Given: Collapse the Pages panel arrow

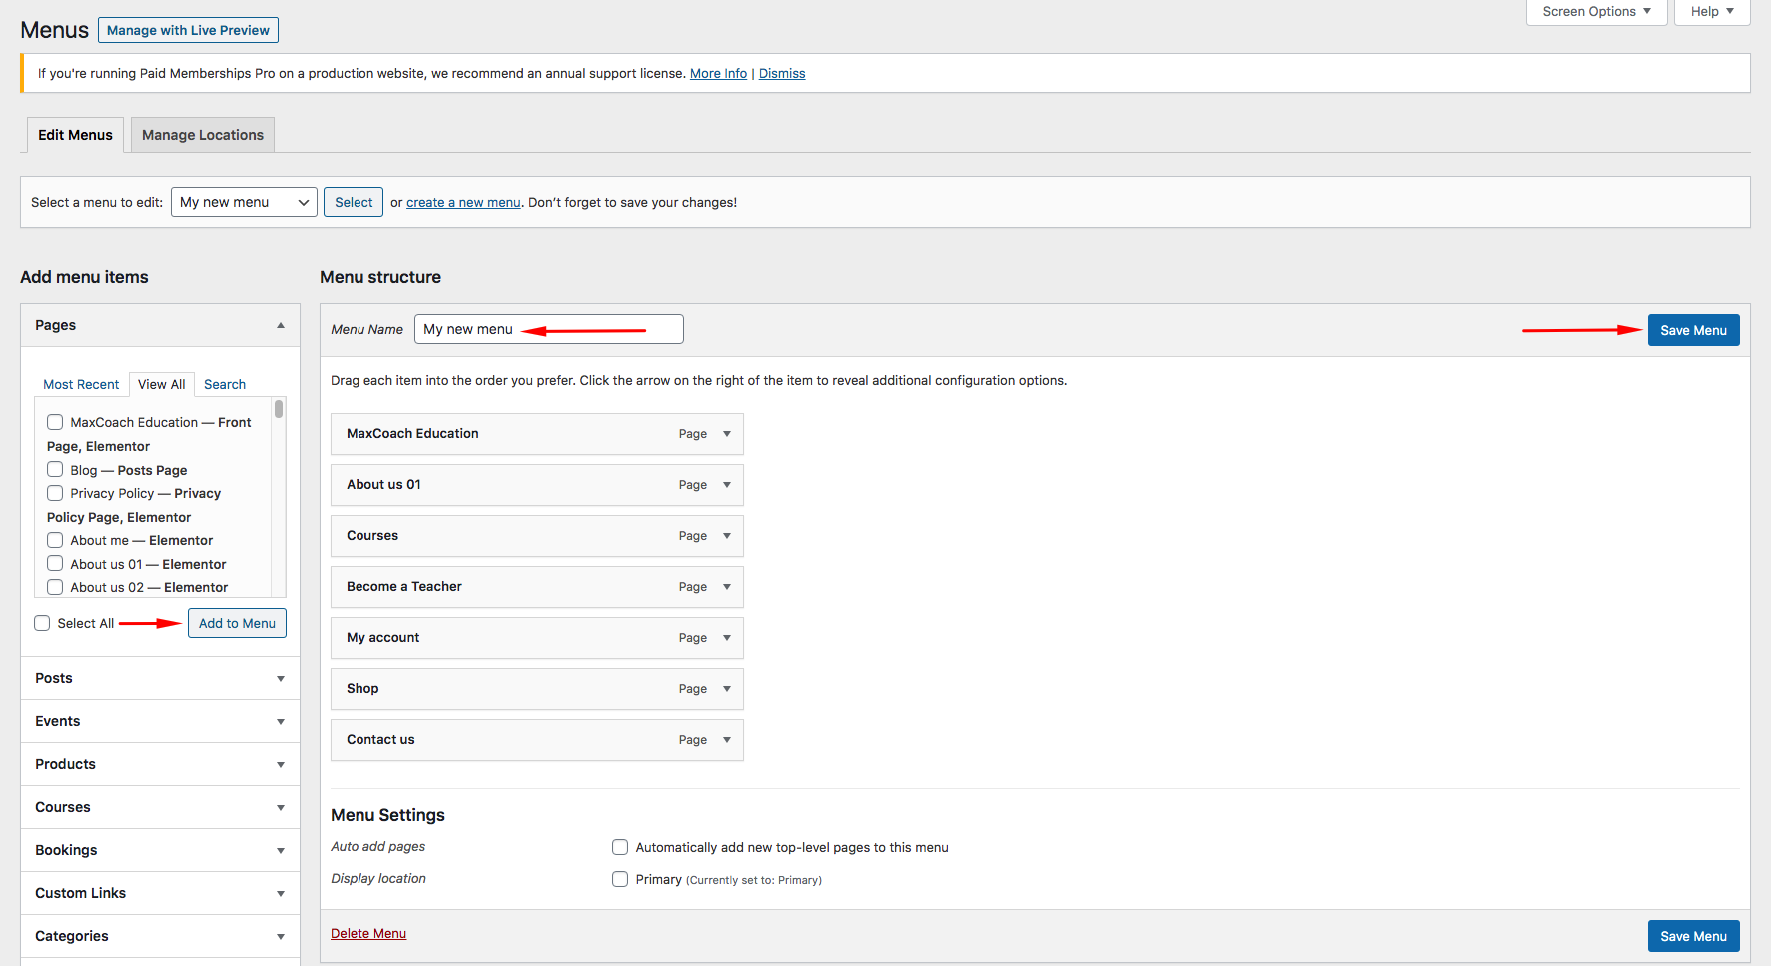Looking at the screenshot, I should (x=281, y=325).
